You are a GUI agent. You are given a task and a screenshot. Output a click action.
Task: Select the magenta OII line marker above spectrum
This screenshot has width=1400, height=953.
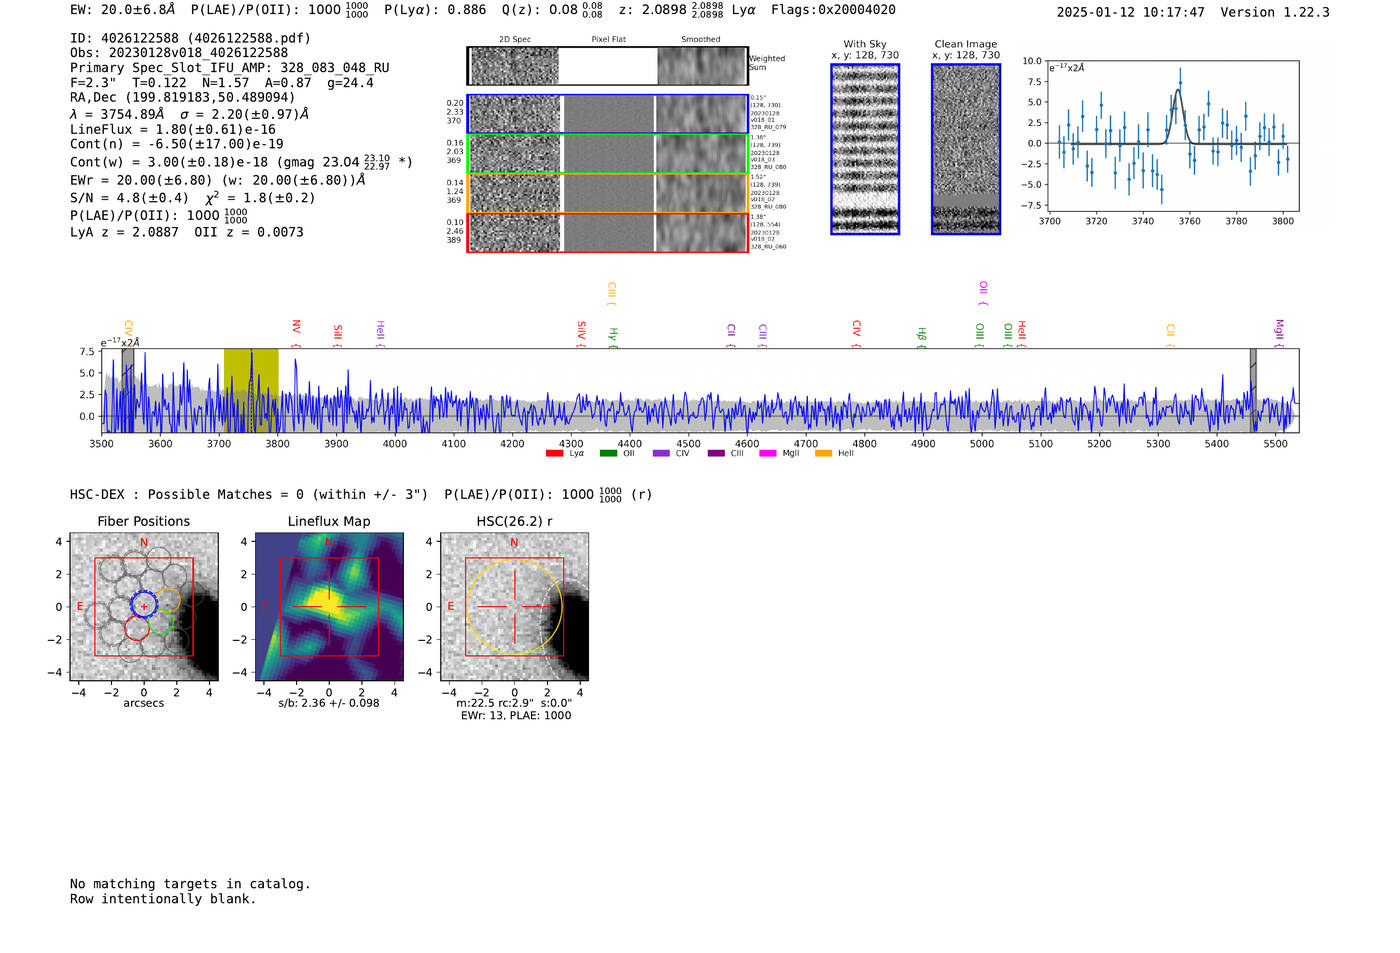click(x=983, y=294)
